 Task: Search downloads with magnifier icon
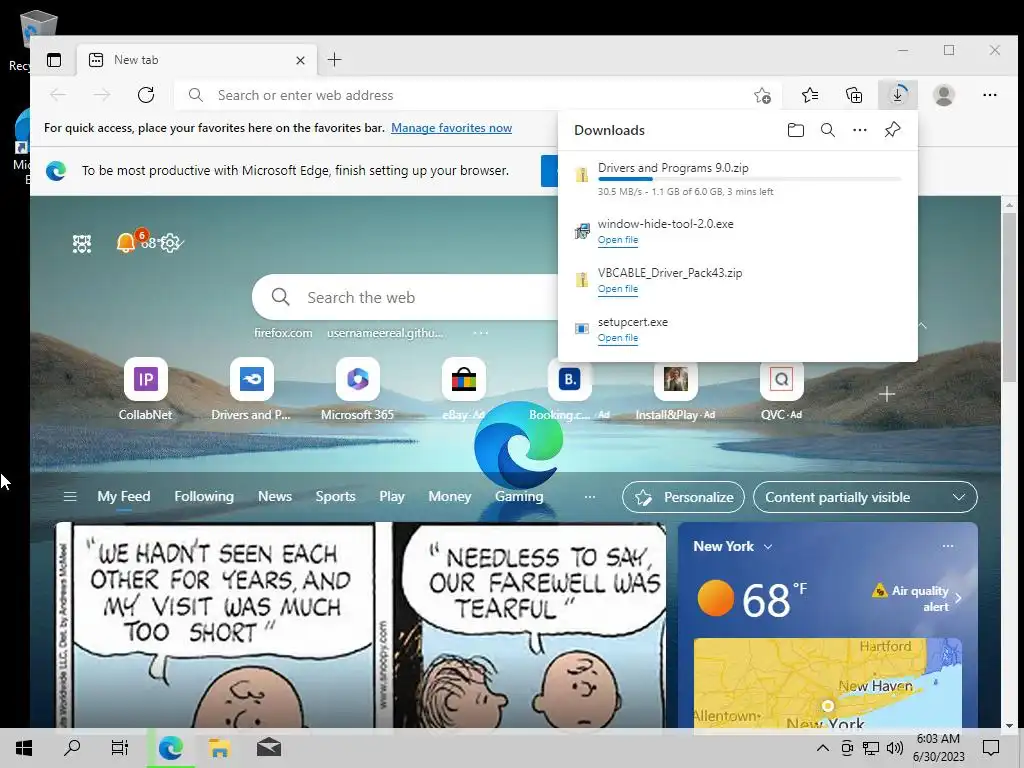827,130
